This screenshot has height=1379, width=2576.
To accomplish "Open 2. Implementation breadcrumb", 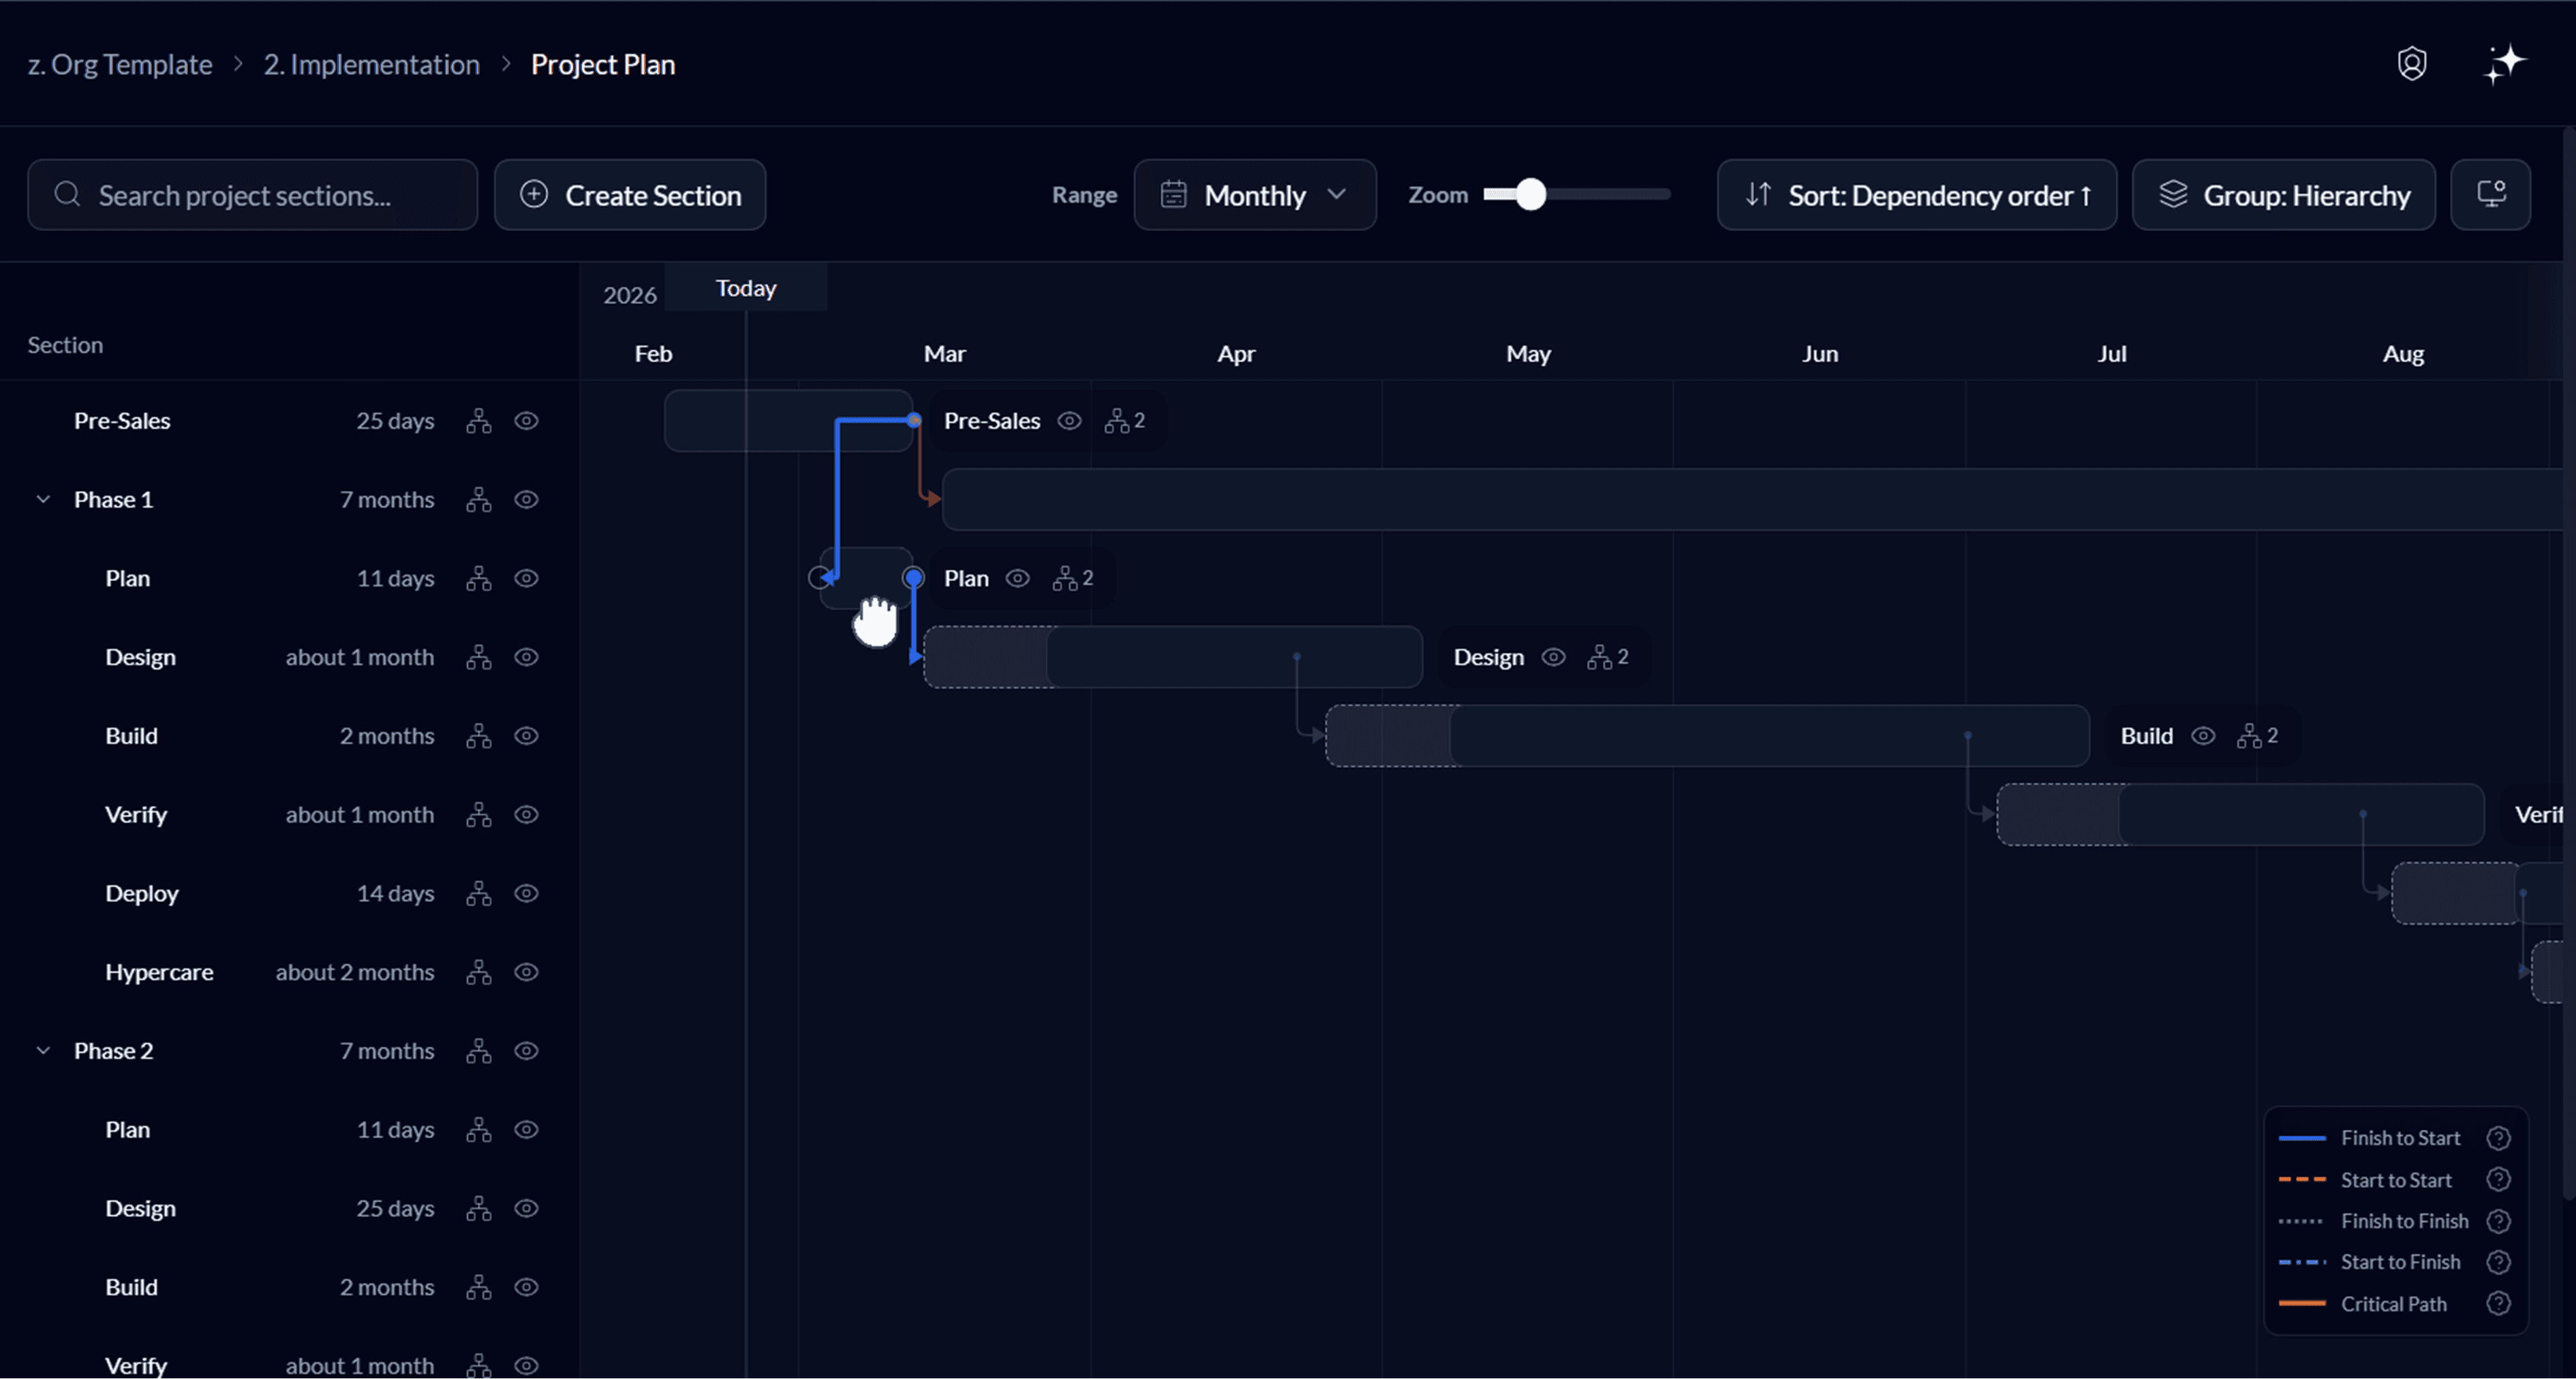I will click(x=371, y=65).
